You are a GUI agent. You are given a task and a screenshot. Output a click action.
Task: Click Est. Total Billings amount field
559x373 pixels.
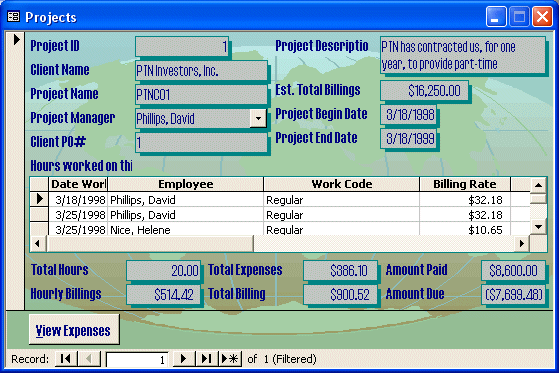coord(424,91)
